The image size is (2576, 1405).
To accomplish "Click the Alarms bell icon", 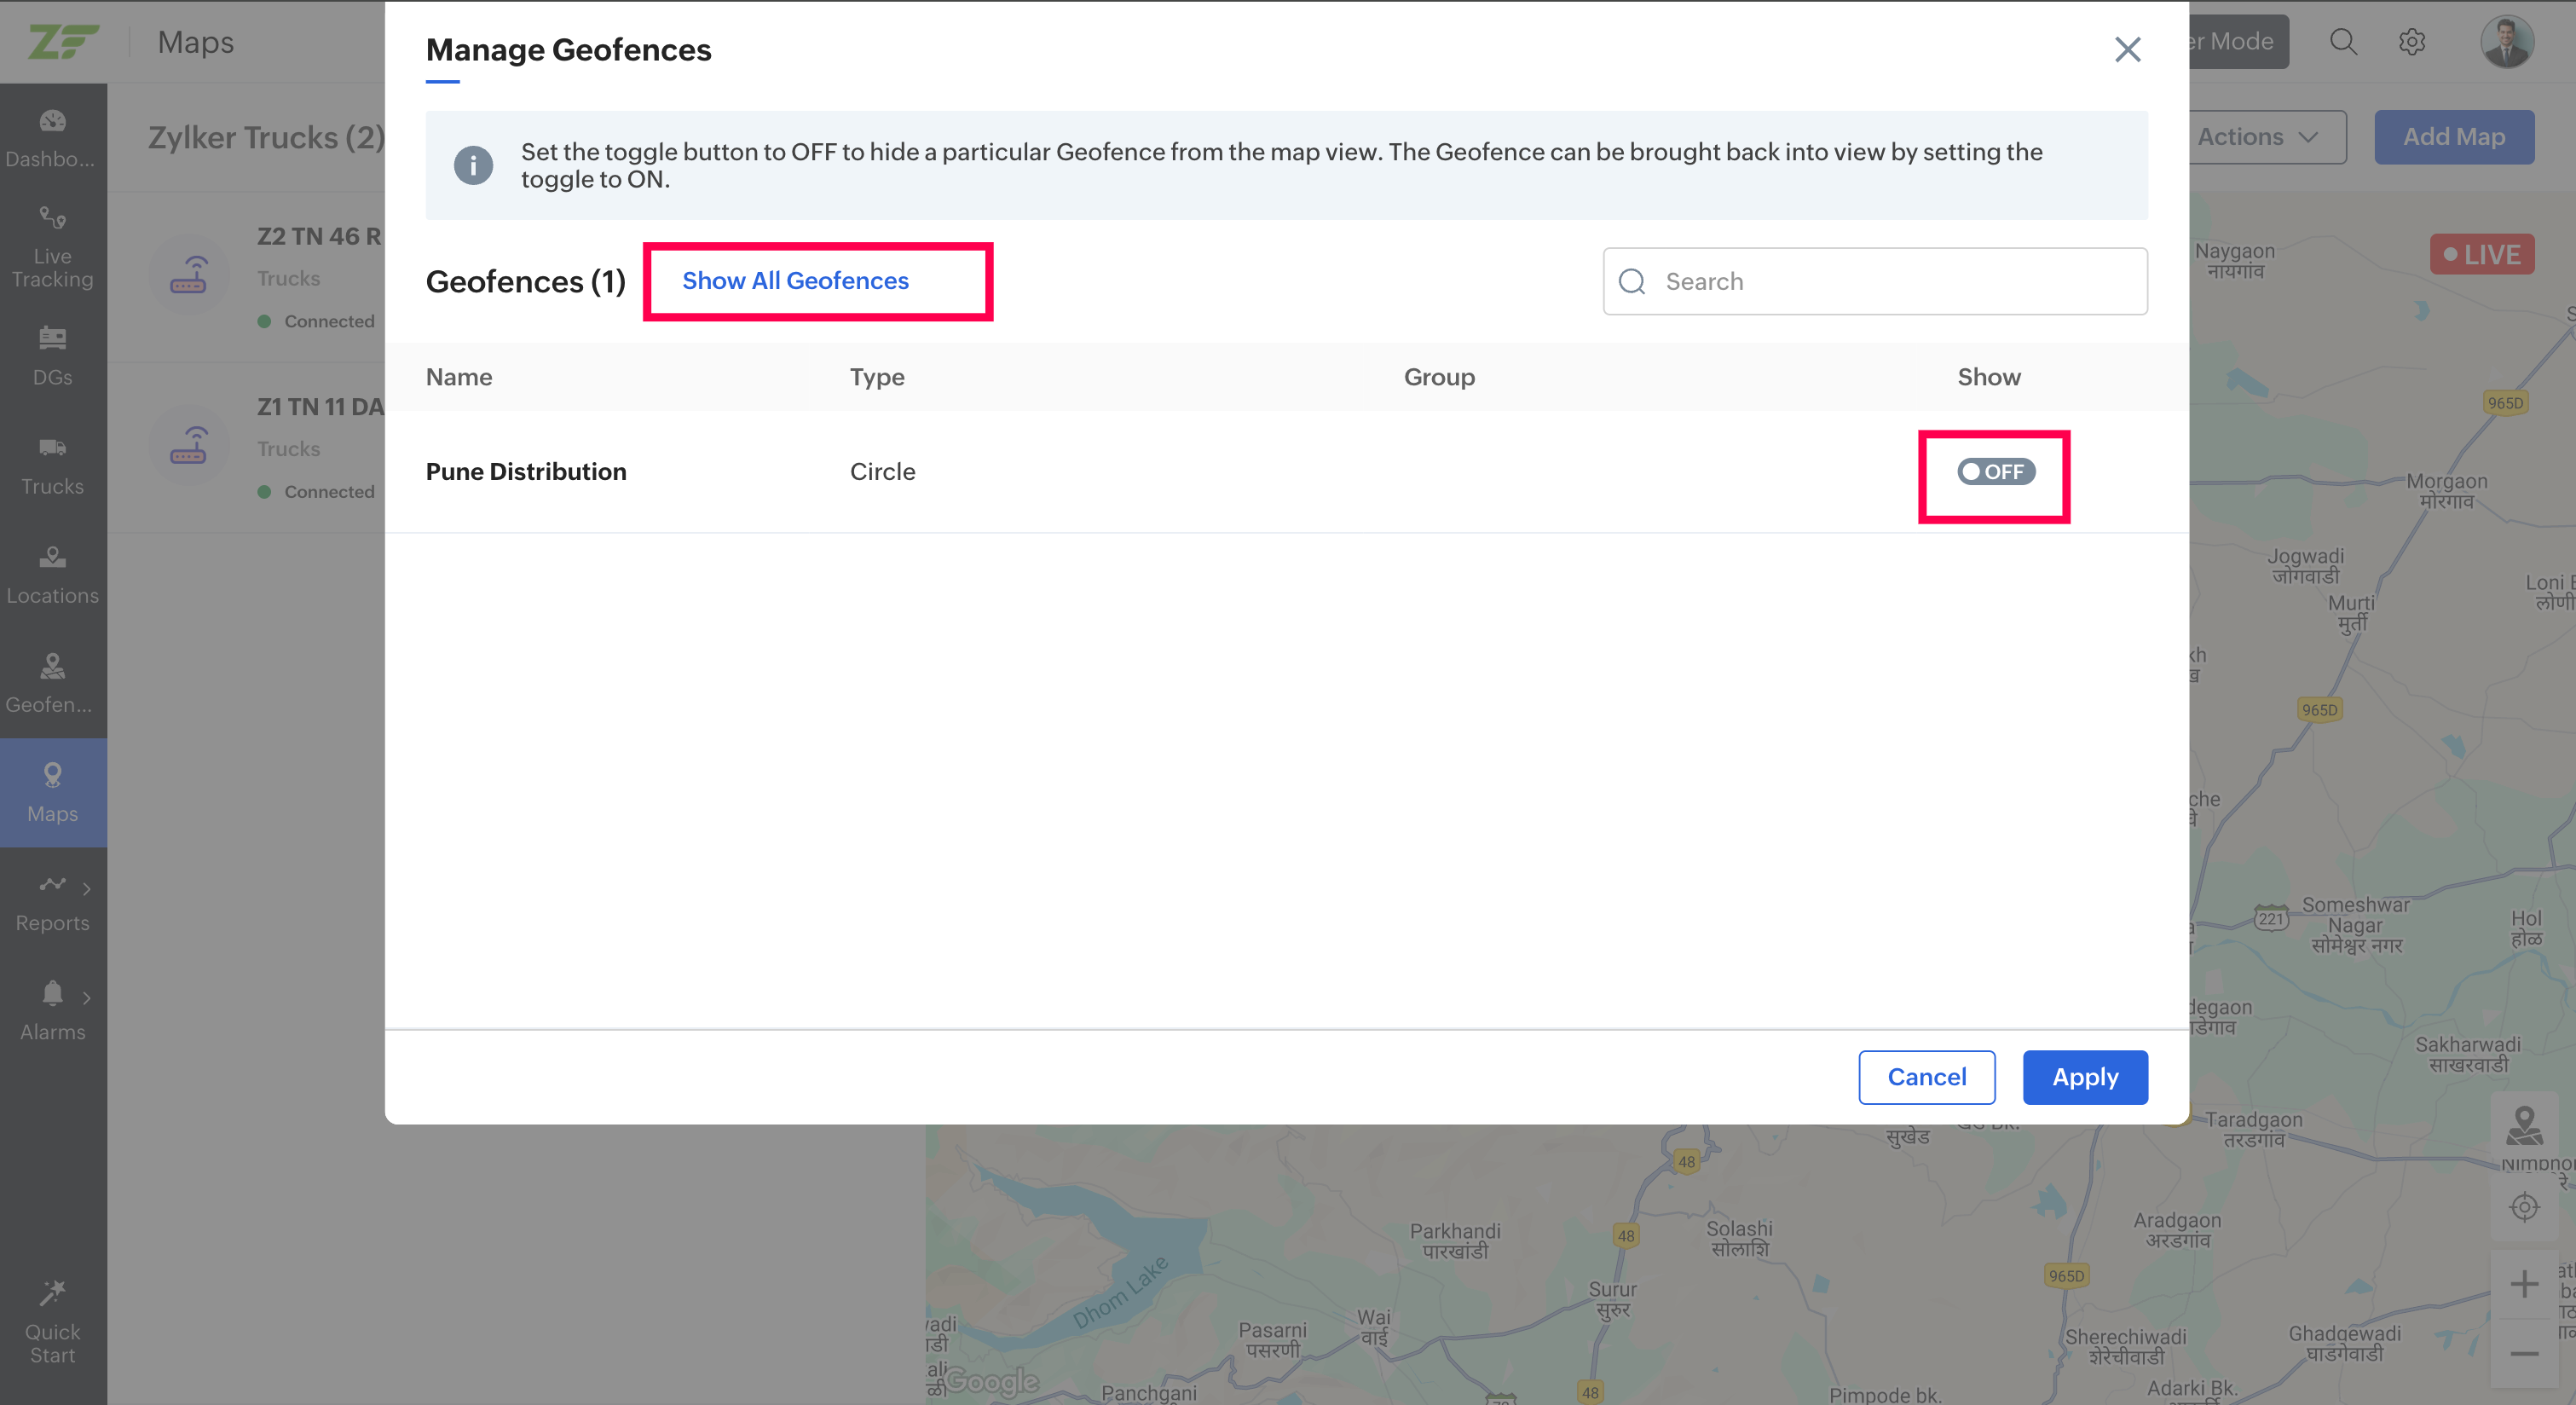I will click(52, 993).
